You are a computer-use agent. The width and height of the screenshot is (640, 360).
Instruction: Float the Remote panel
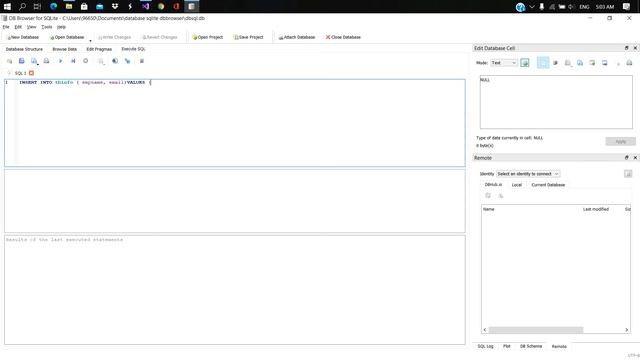coord(627,158)
